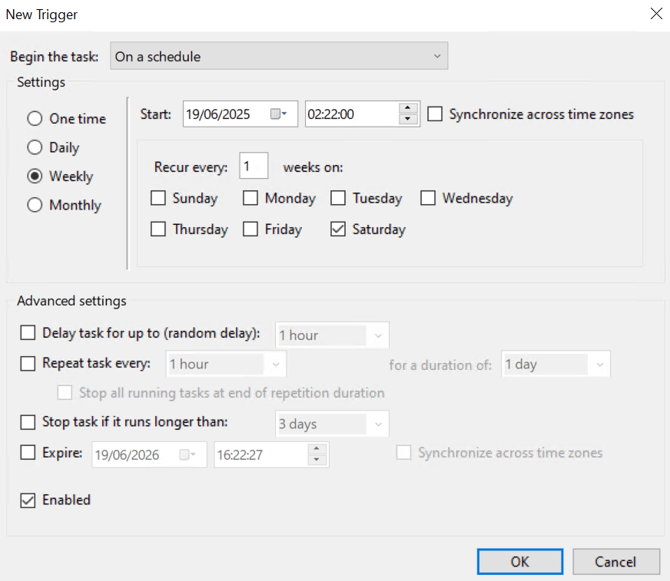Viewport: 670px width, 581px height.
Task: Click the Recur every weeks input field
Action: (254, 166)
